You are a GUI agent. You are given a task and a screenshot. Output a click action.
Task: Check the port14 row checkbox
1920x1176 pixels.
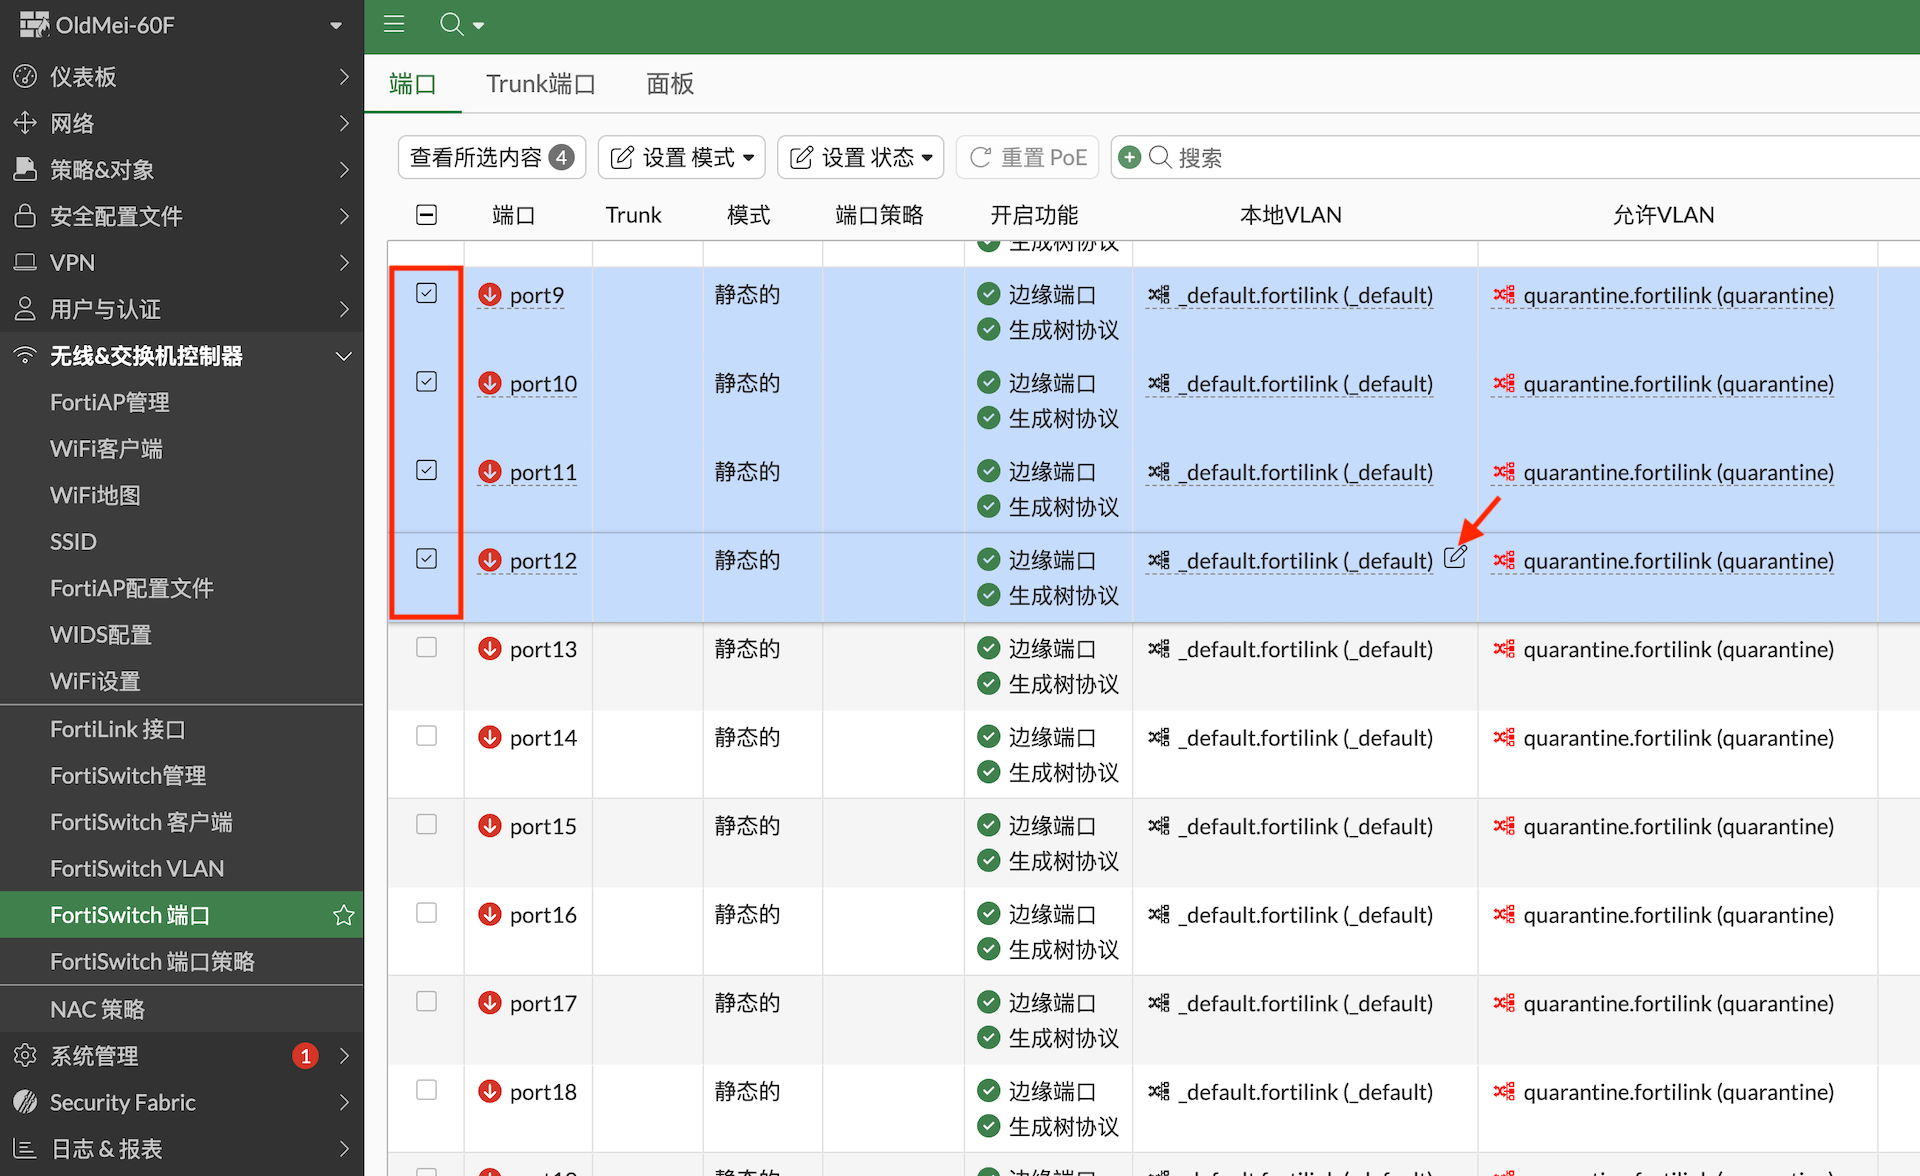[426, 736]
